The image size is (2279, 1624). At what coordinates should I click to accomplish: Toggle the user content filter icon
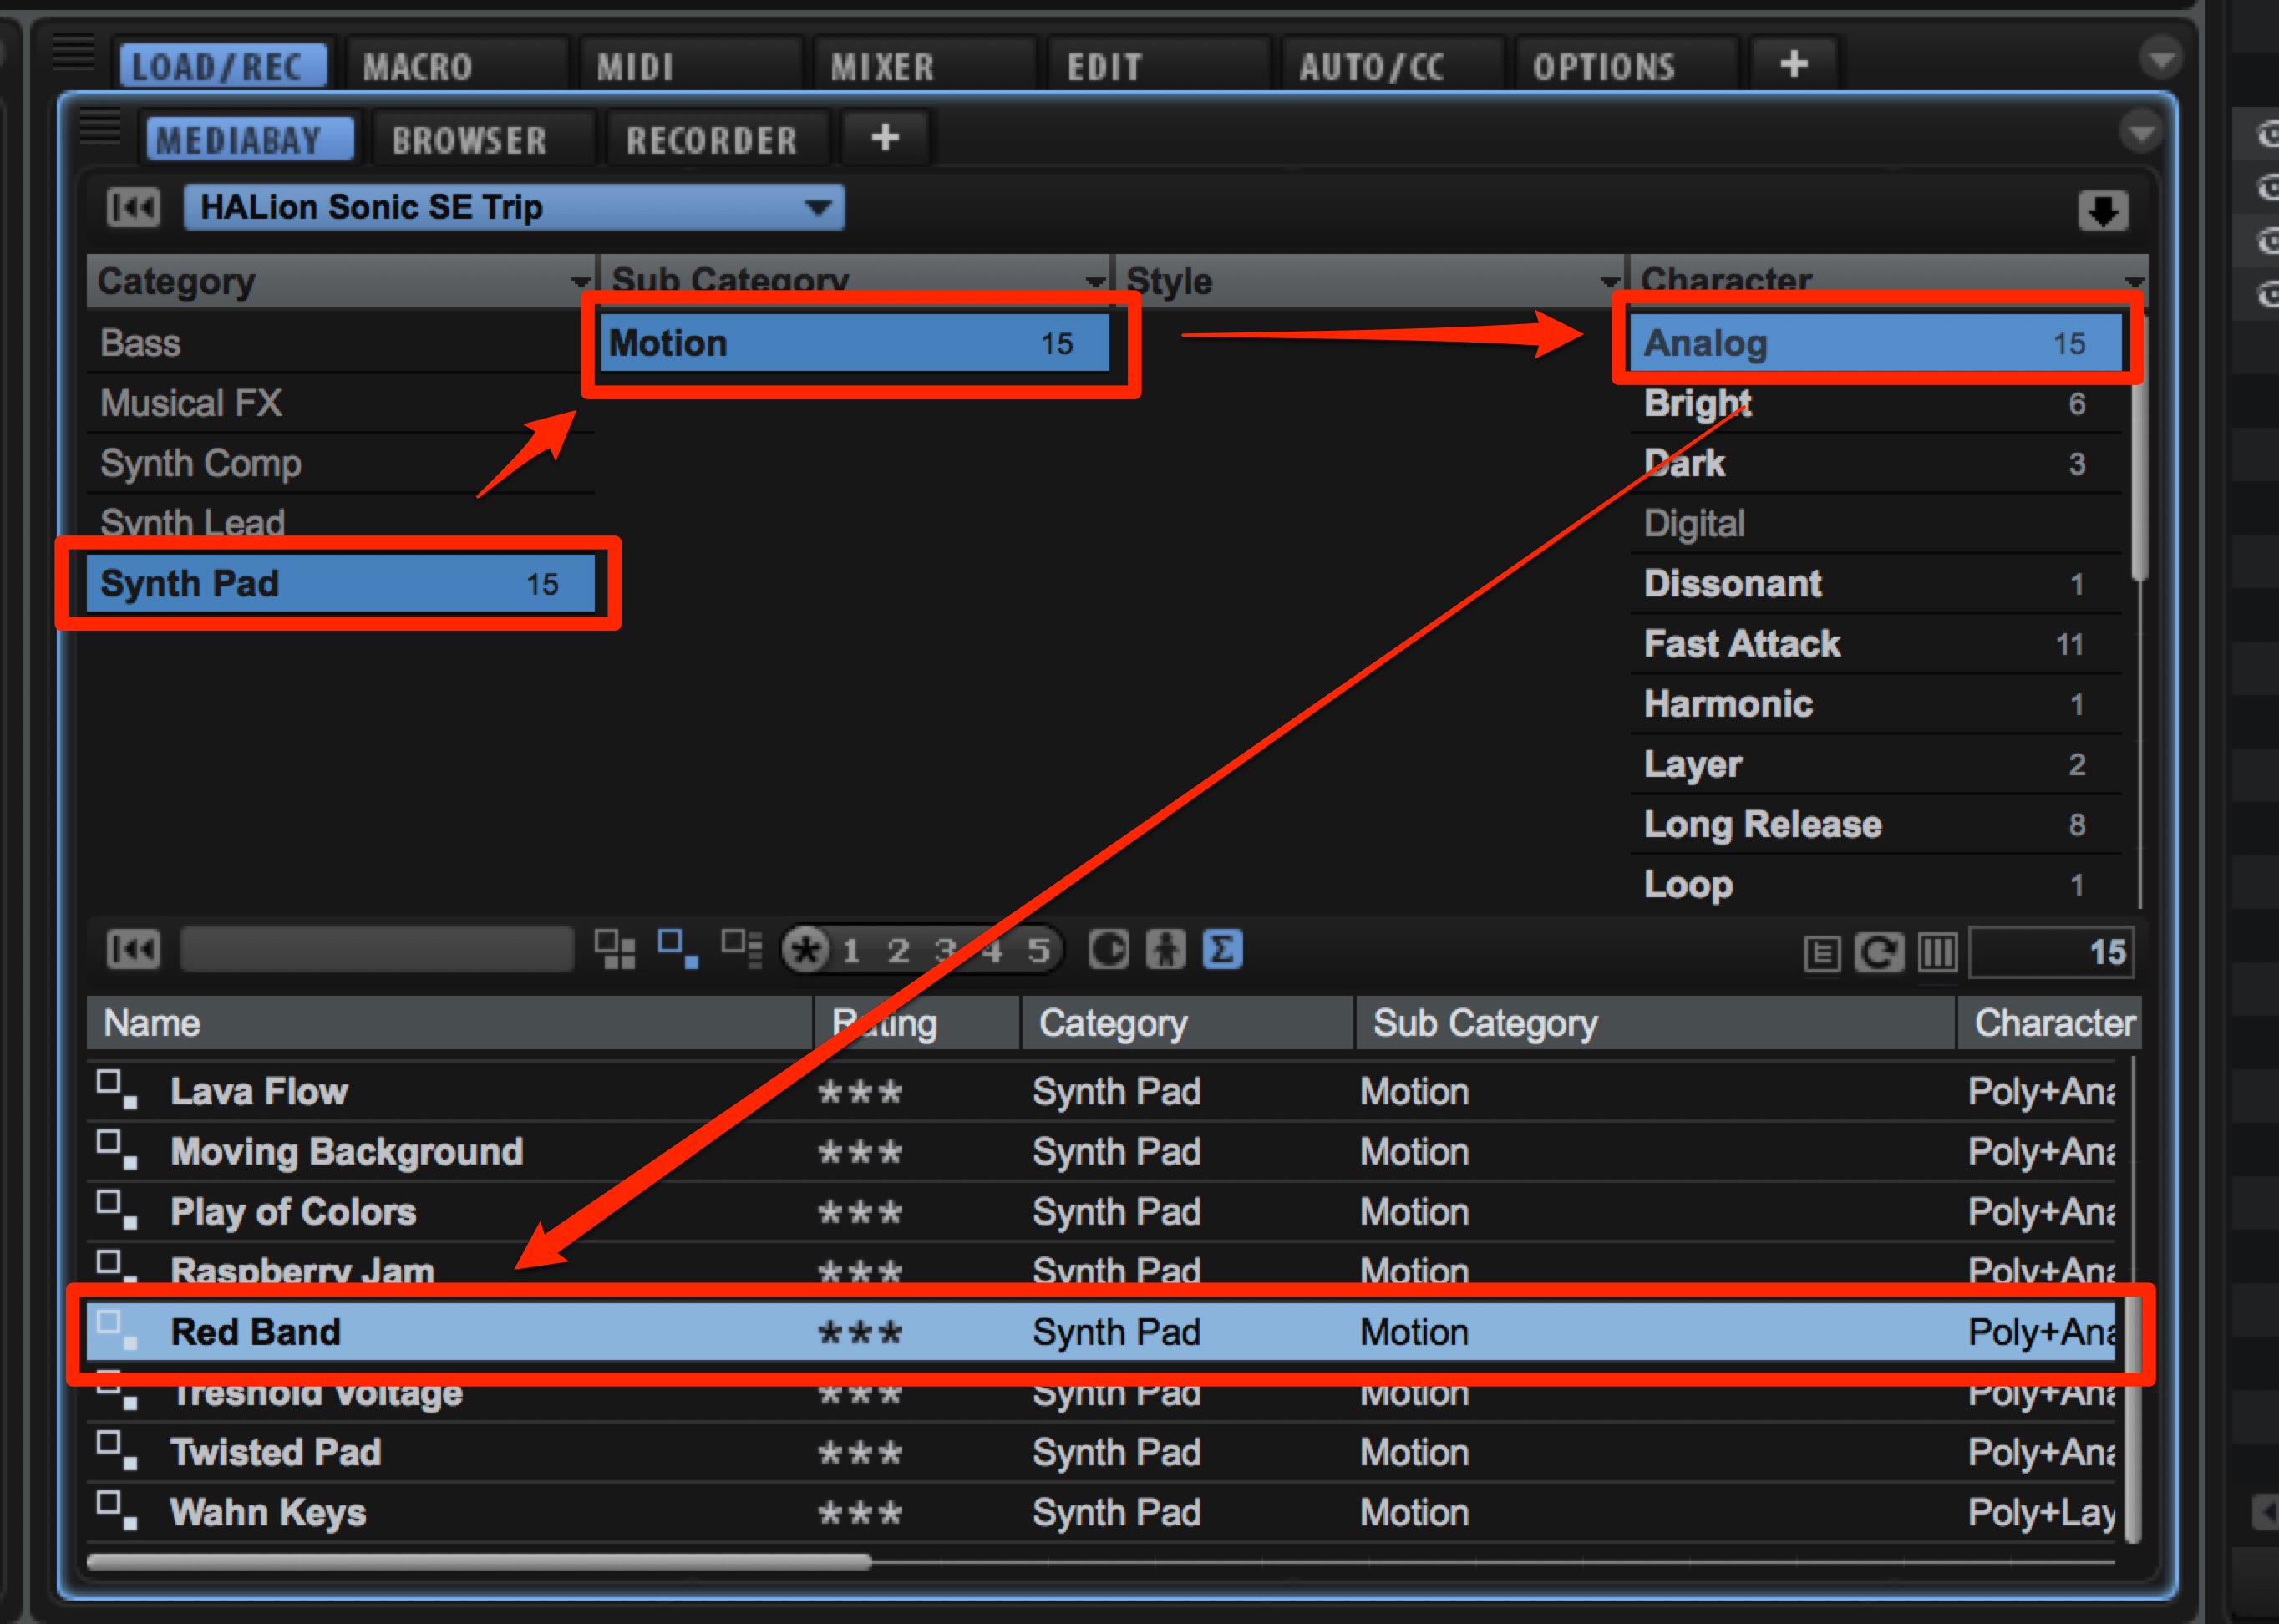coord(1166,949)
